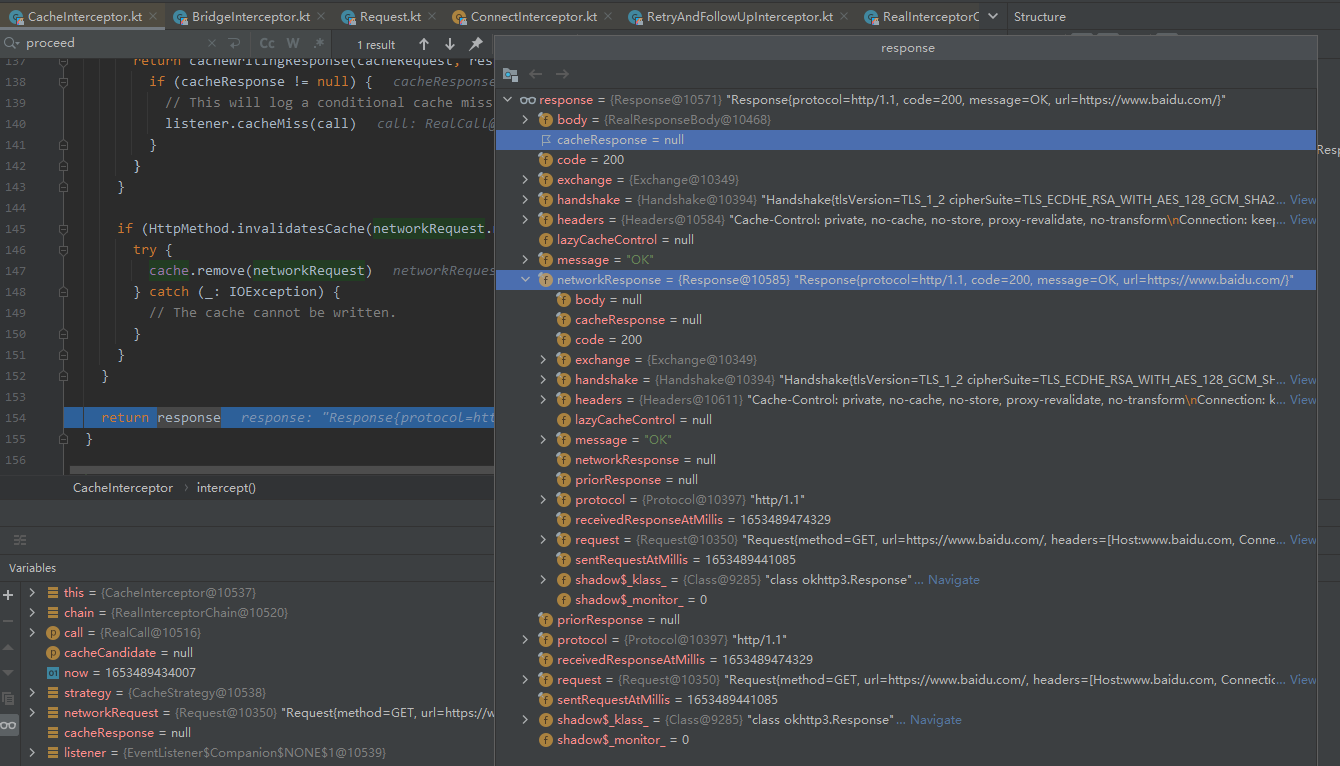Navigate to class from bottom shadow$_klass_ row

(x=935, y=720)
